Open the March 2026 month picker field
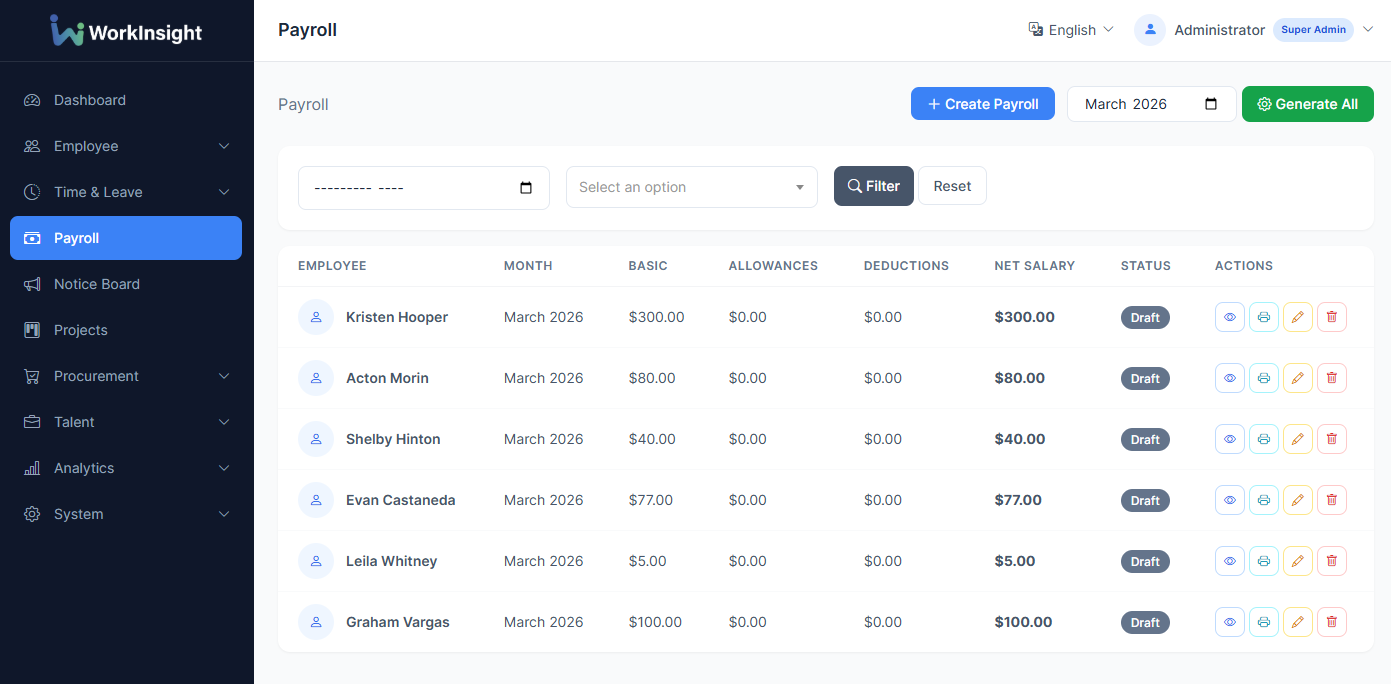1391x684 pixels. point(1150,104)
